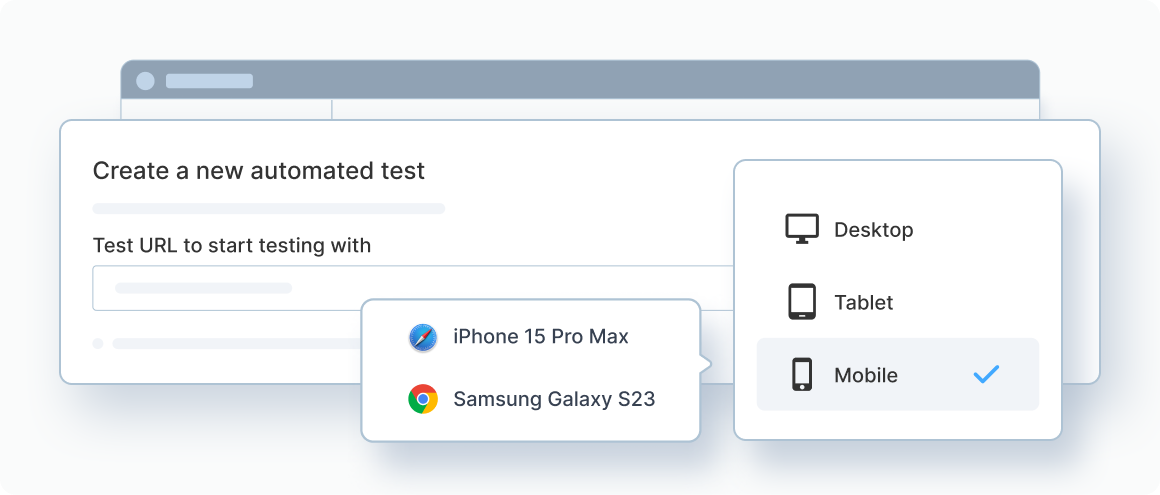Click the blue checkmark beside Mobile
Screen dimensions: 1160x495
(986, 375)
